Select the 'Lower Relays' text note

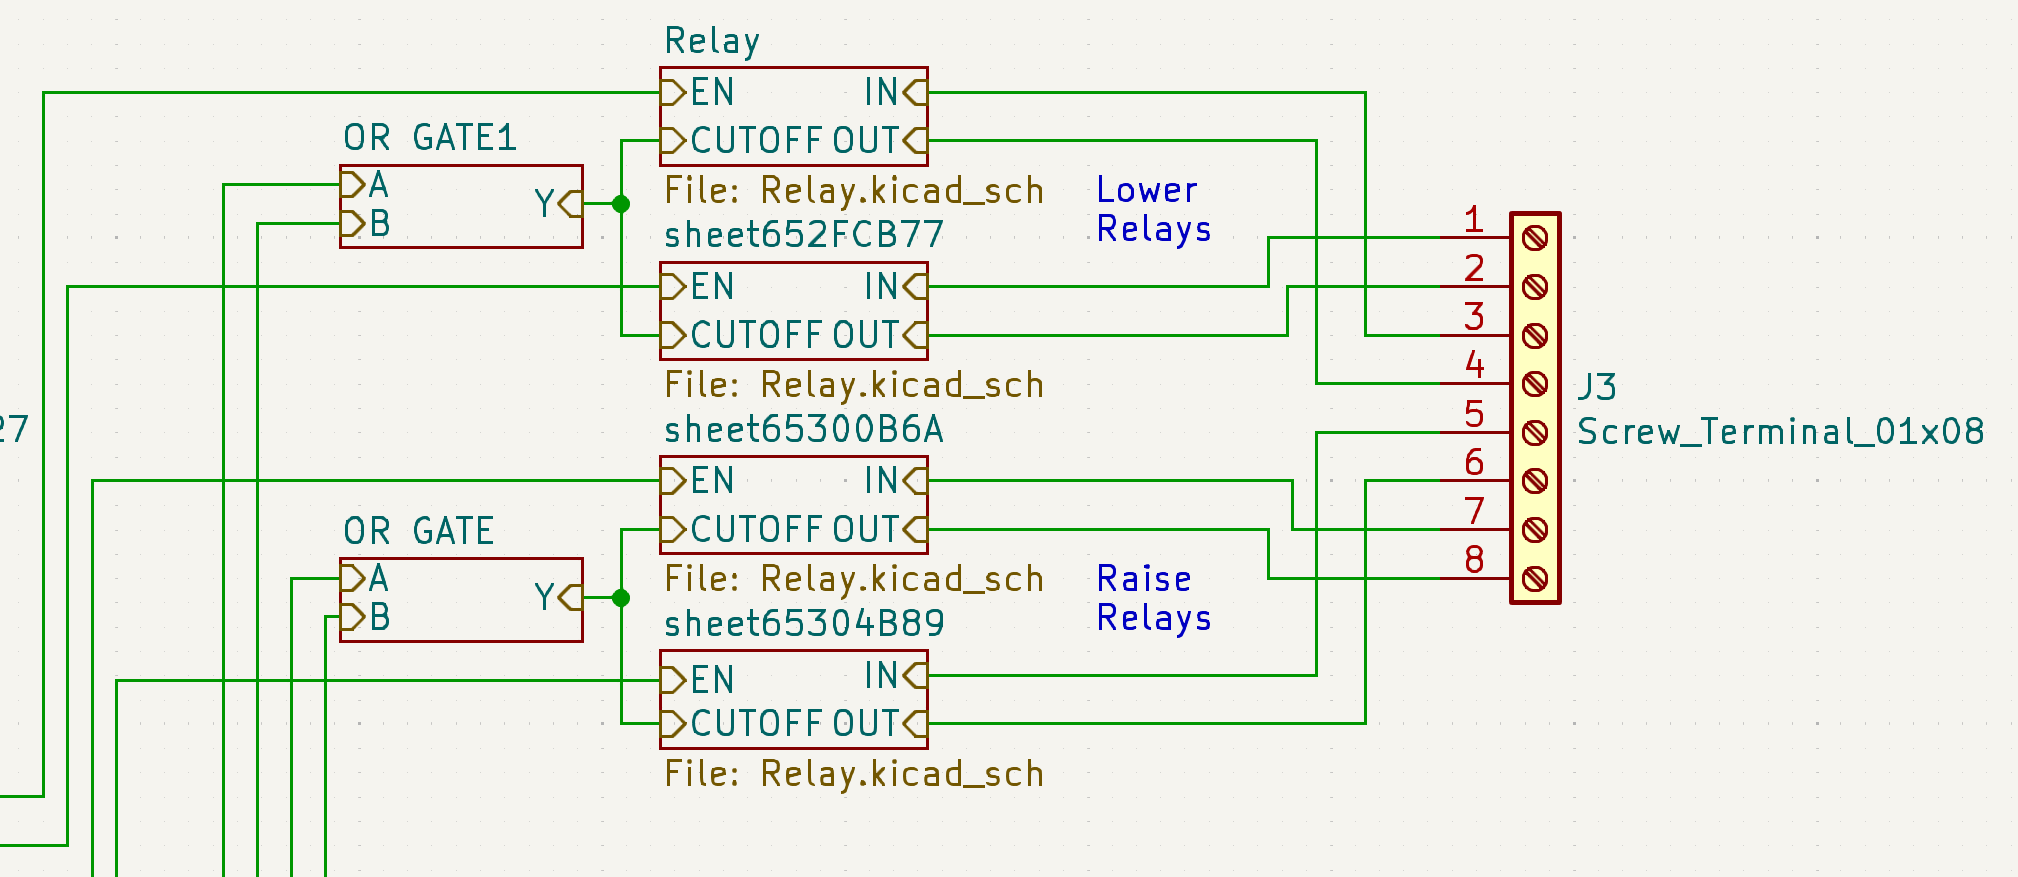[1154, 209]
